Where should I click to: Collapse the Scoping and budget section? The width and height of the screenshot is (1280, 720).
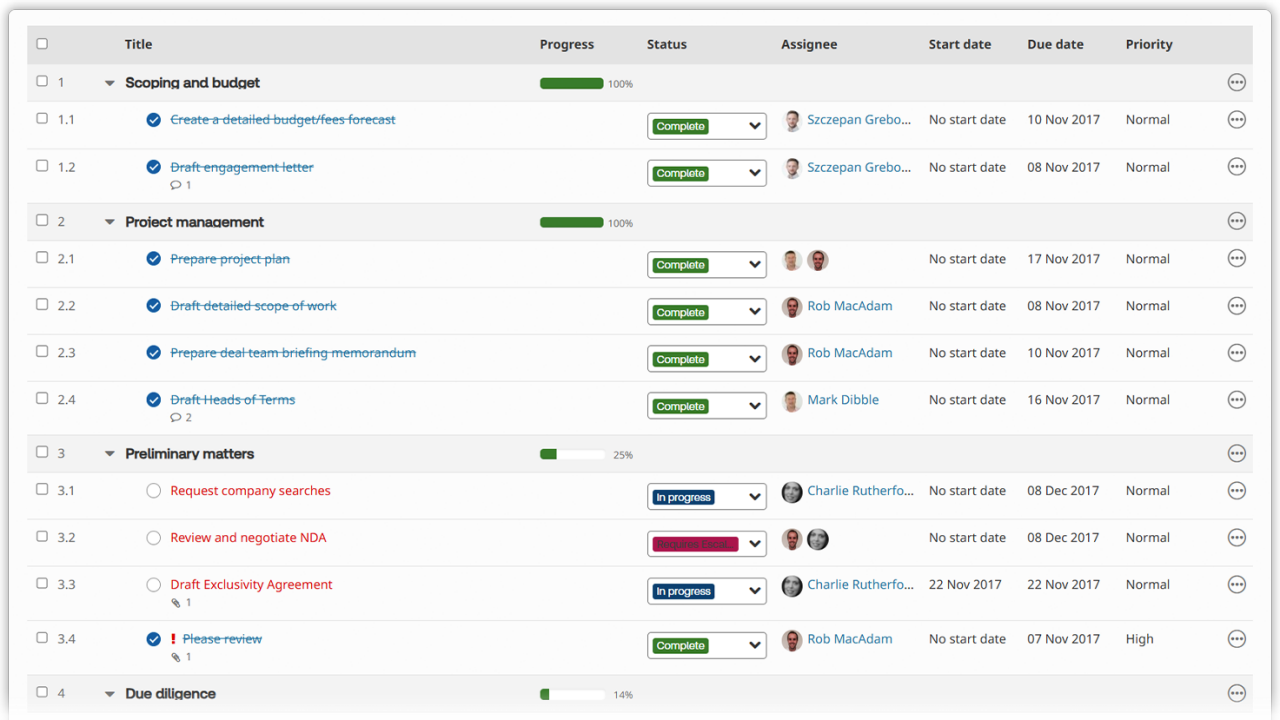pyautogui.click(x=110, y=83)
